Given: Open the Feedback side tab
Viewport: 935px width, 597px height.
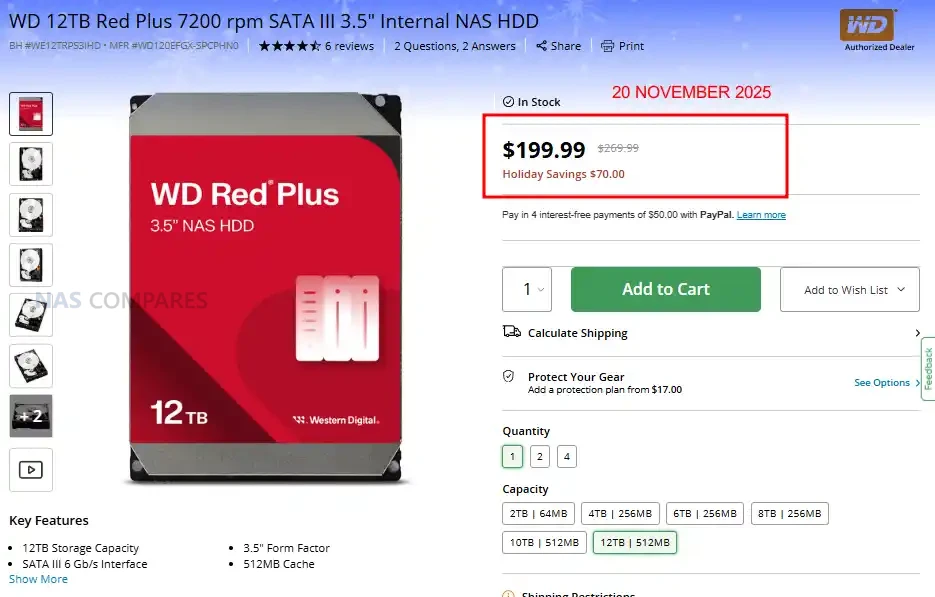Looking at the screenshot, I should (928, 368).
